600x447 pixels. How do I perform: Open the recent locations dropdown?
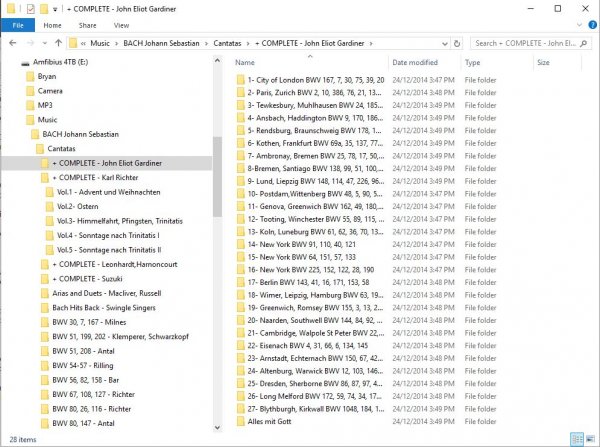coord(45,43)
